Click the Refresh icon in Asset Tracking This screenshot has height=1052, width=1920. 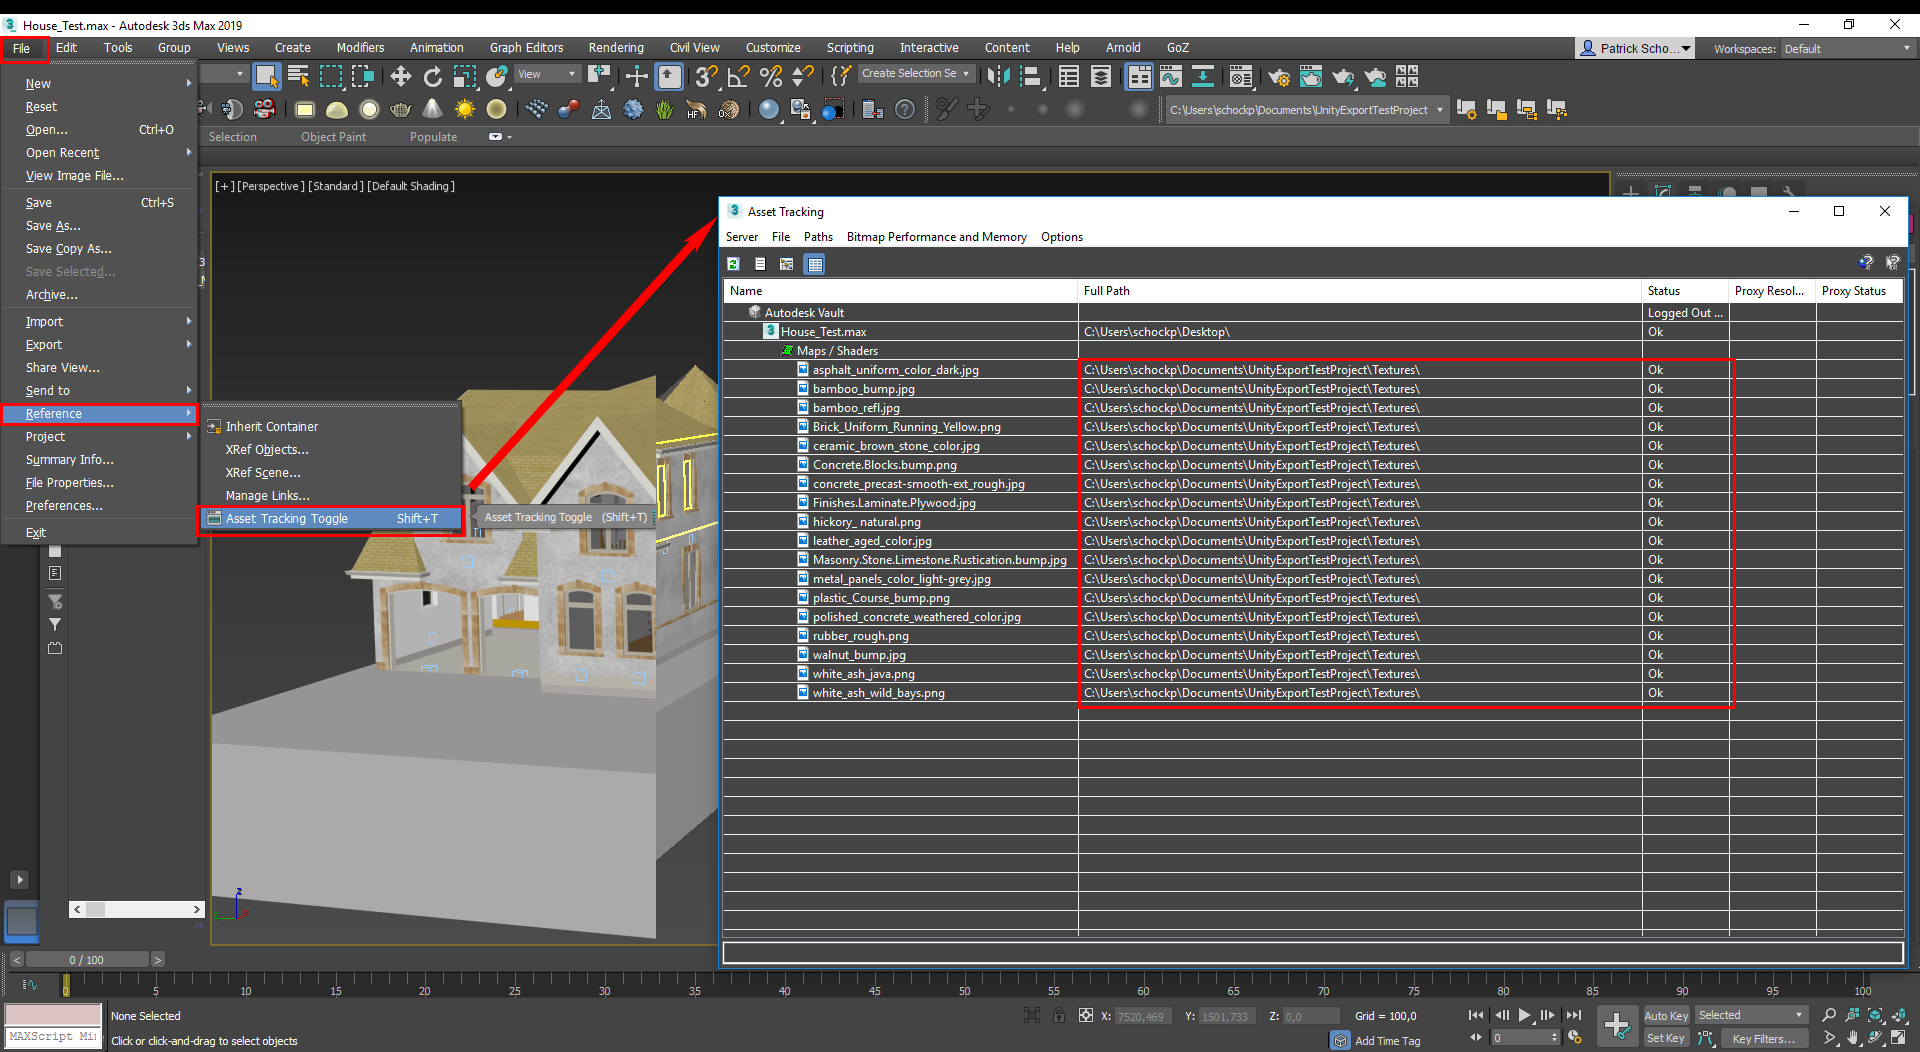pos(733,264)
